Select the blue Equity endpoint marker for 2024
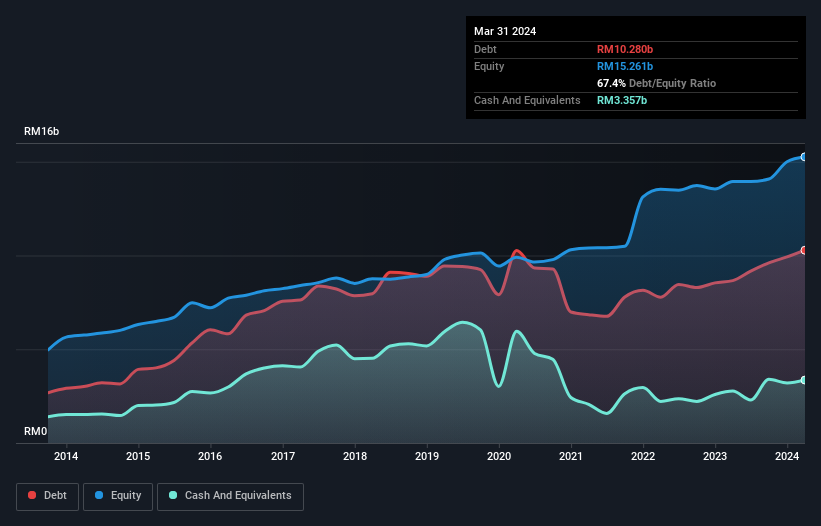Image resolution: width=821 pixels, height=526 pixels. coord(803,157)
